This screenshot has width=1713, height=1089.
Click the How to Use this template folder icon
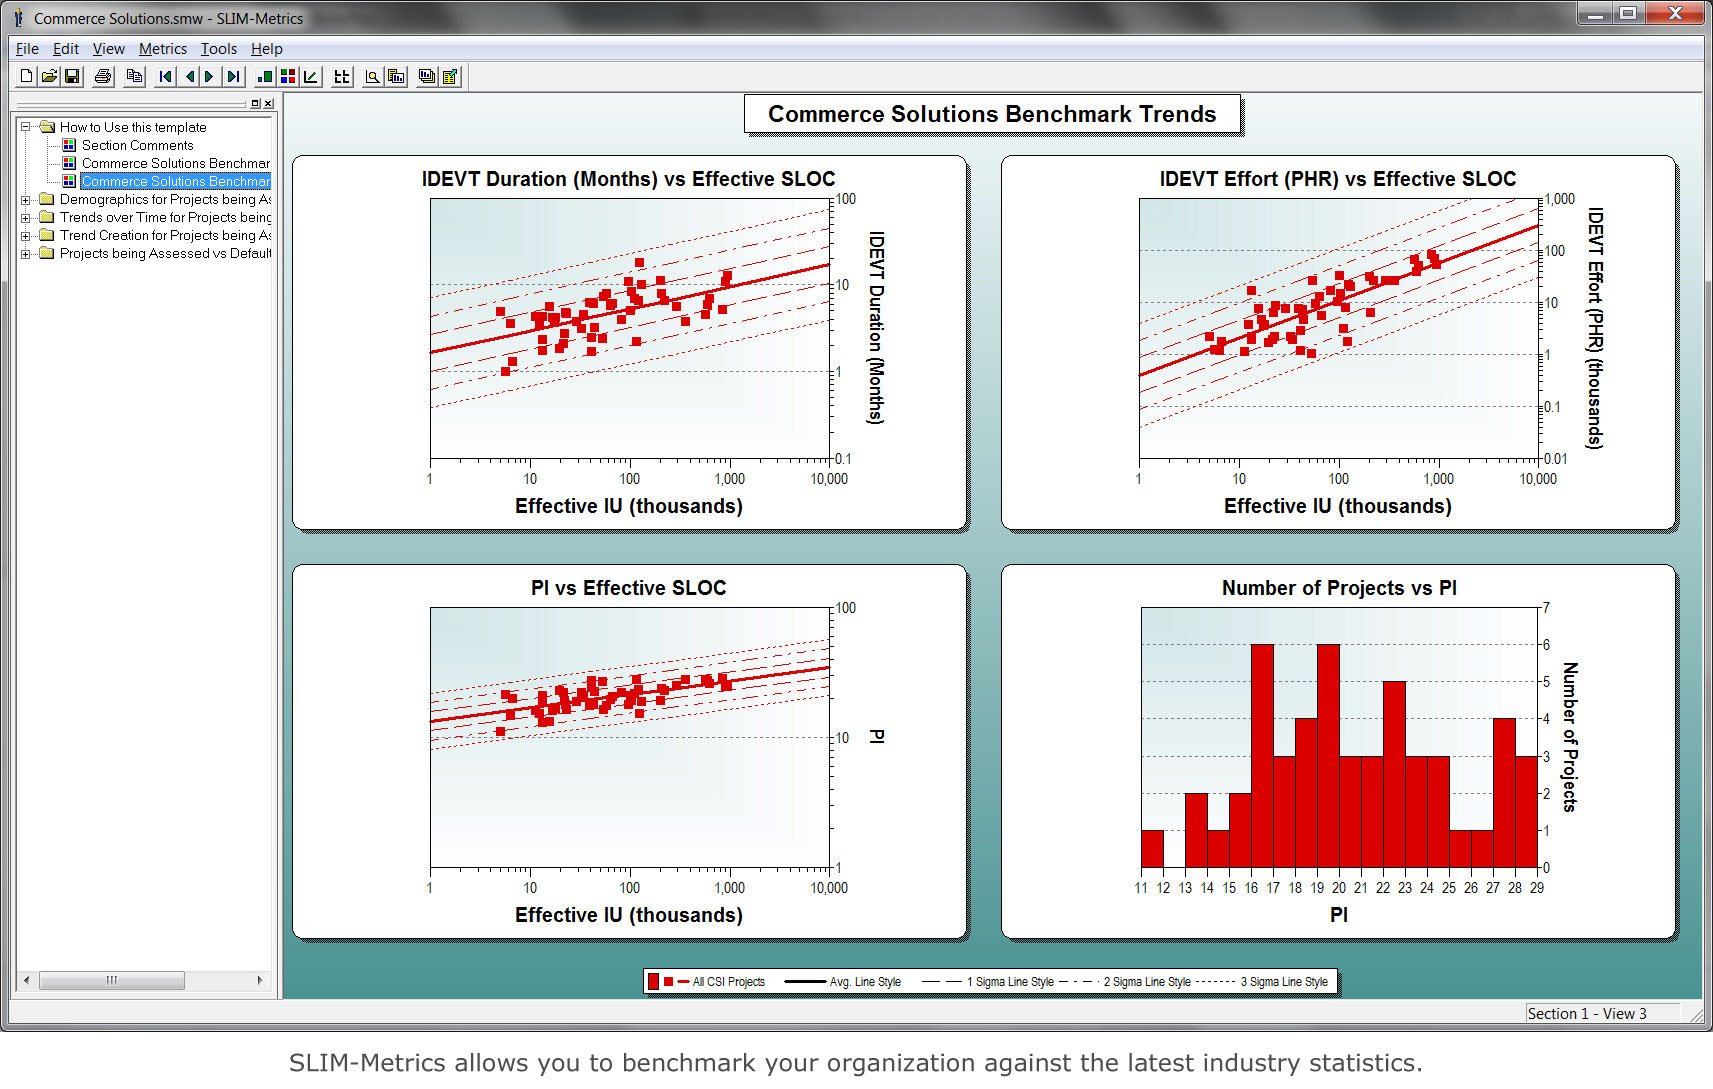47,127
